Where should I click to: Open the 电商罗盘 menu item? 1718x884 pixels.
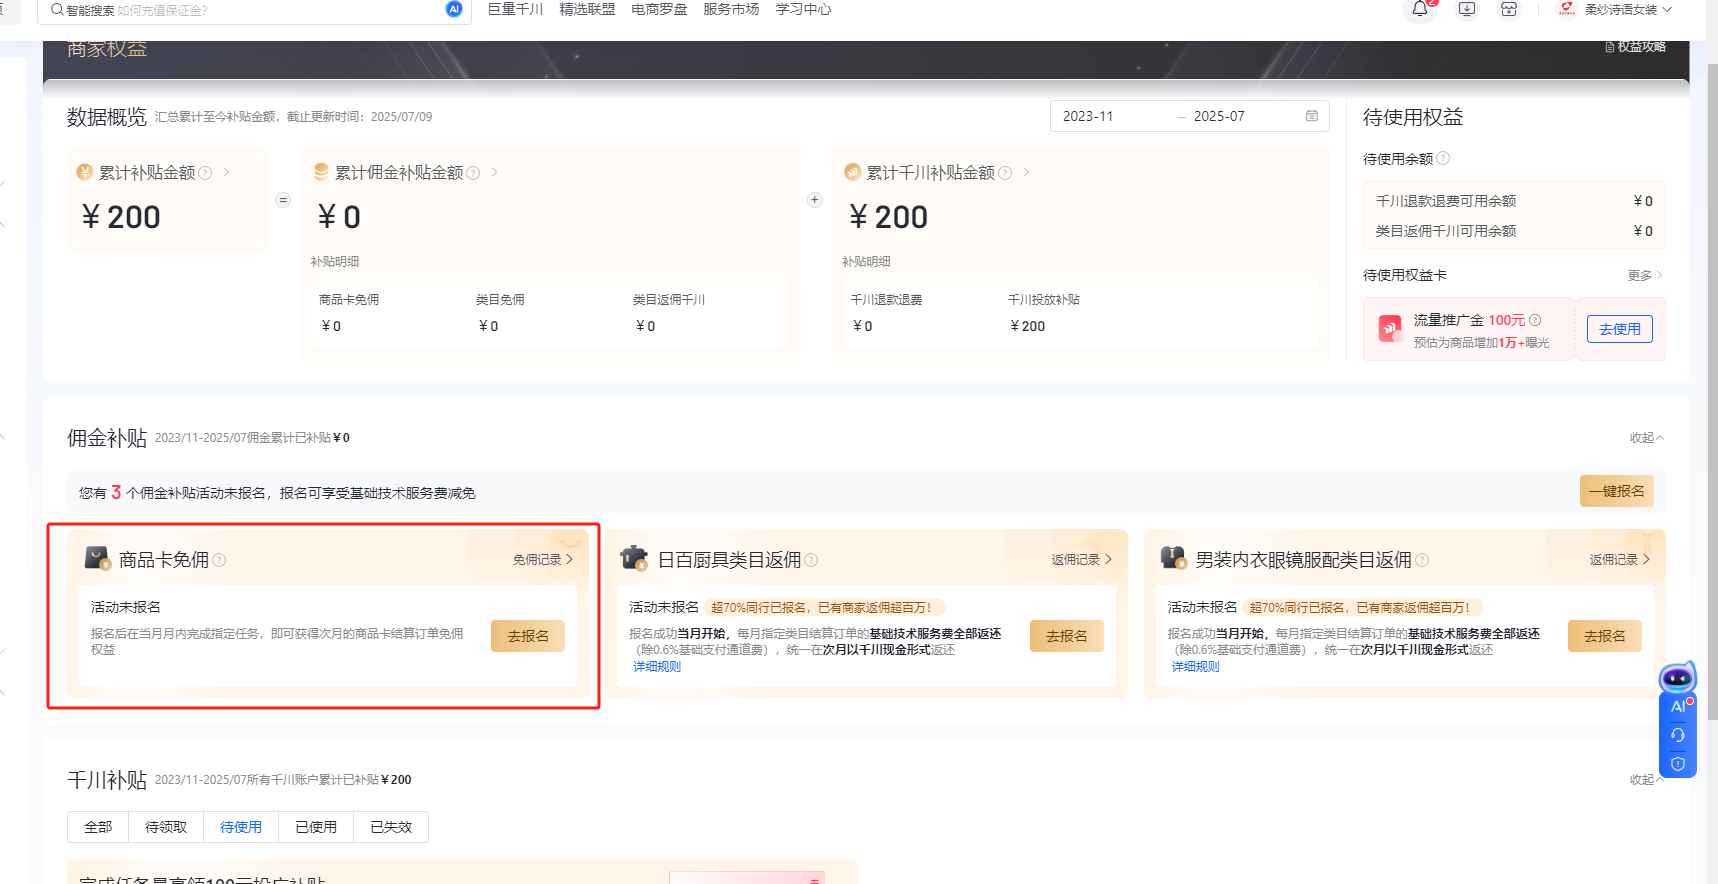pos(659,9)
